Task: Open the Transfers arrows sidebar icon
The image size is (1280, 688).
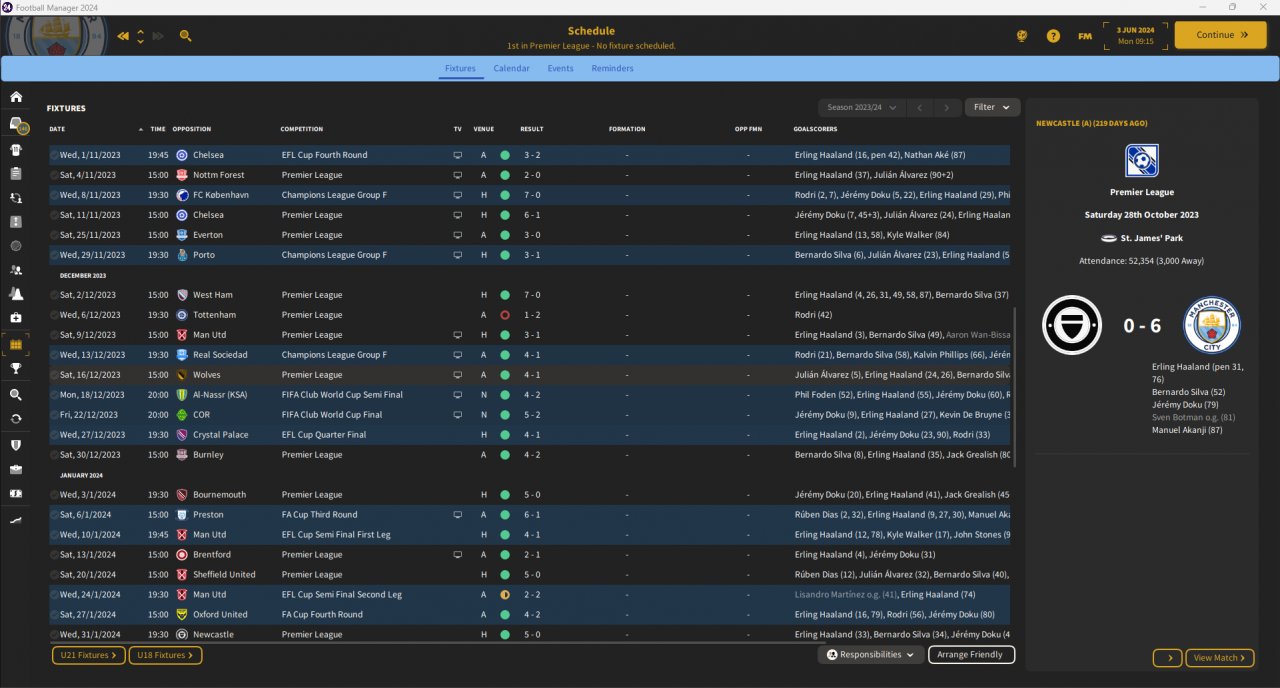Action: pyautogui.click(x=16, y=418)
